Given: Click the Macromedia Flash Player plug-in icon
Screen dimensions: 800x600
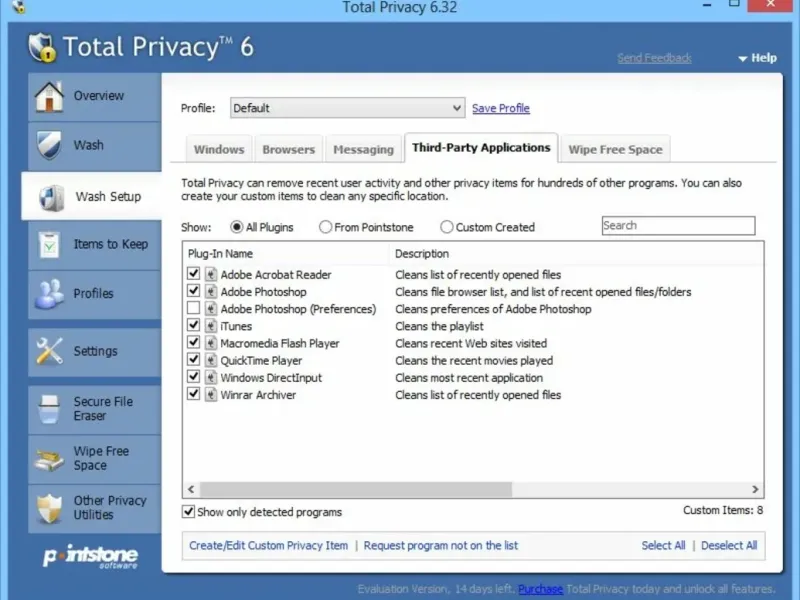Looking at the screenshot, I should click(x=211, y=343).
